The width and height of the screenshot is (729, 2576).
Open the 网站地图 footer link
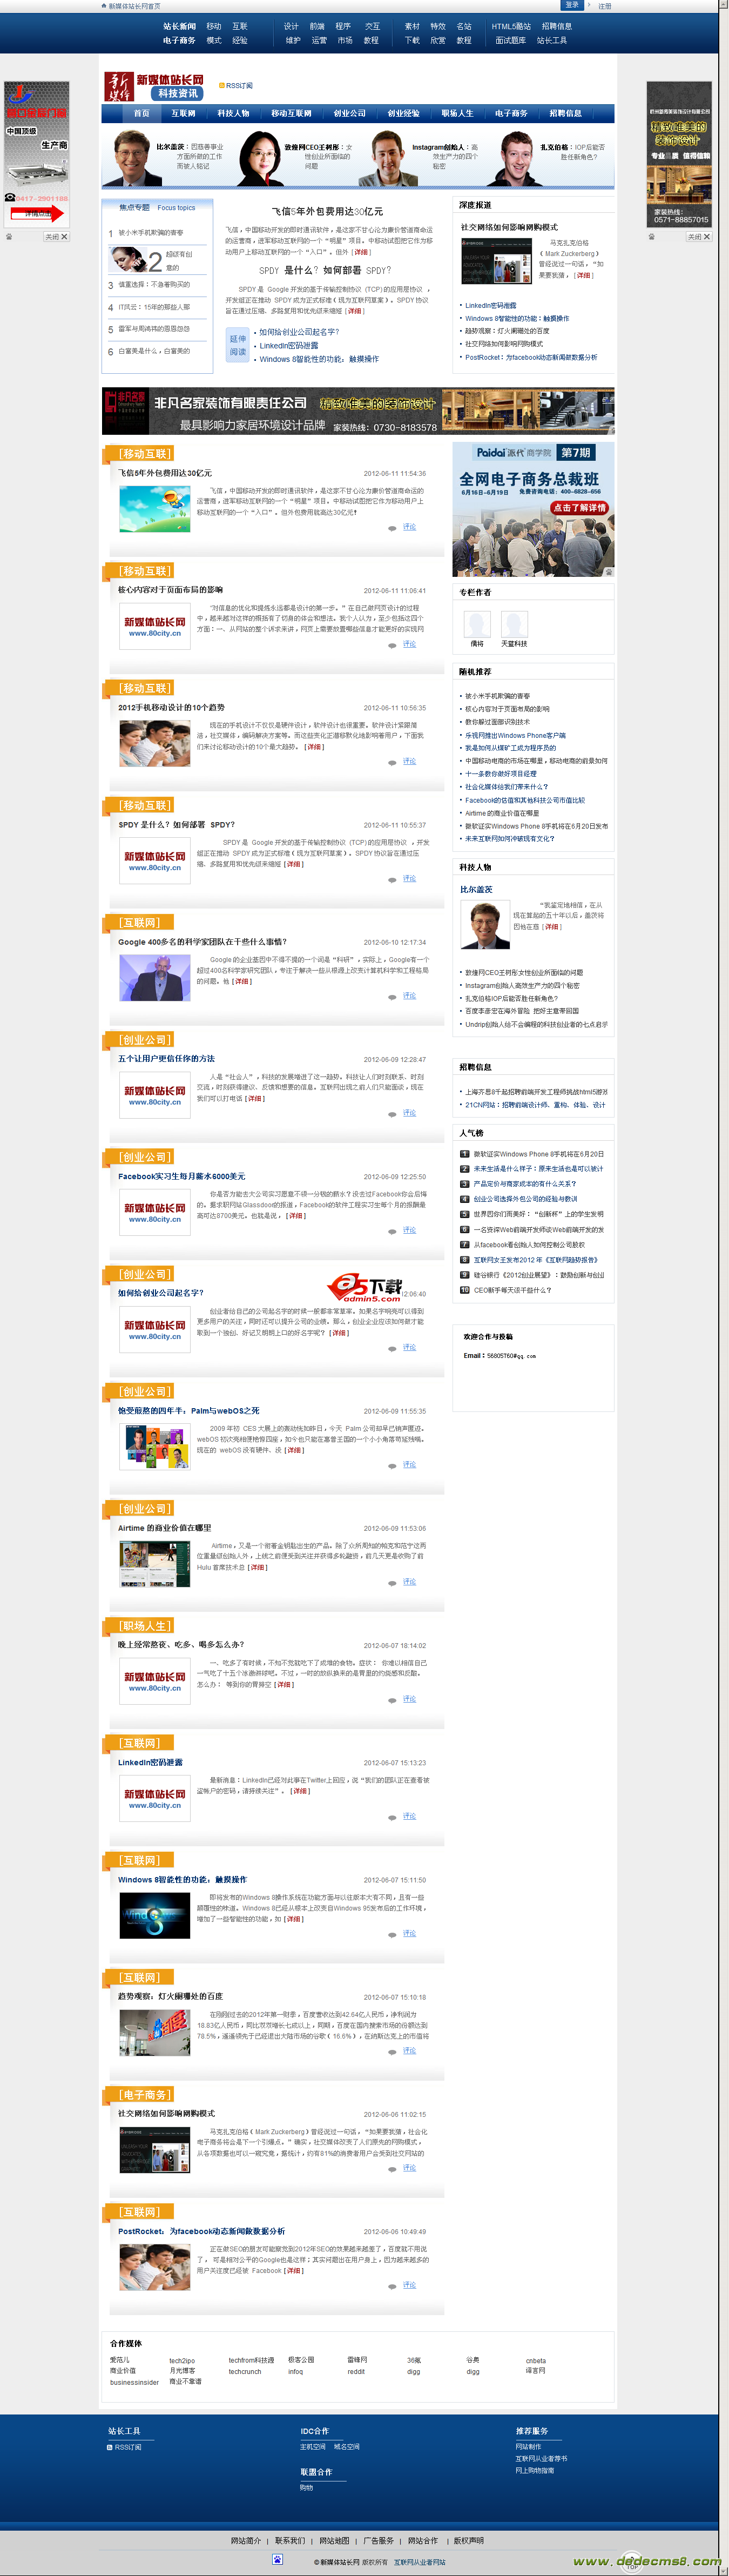click(x=334, y=2540)
